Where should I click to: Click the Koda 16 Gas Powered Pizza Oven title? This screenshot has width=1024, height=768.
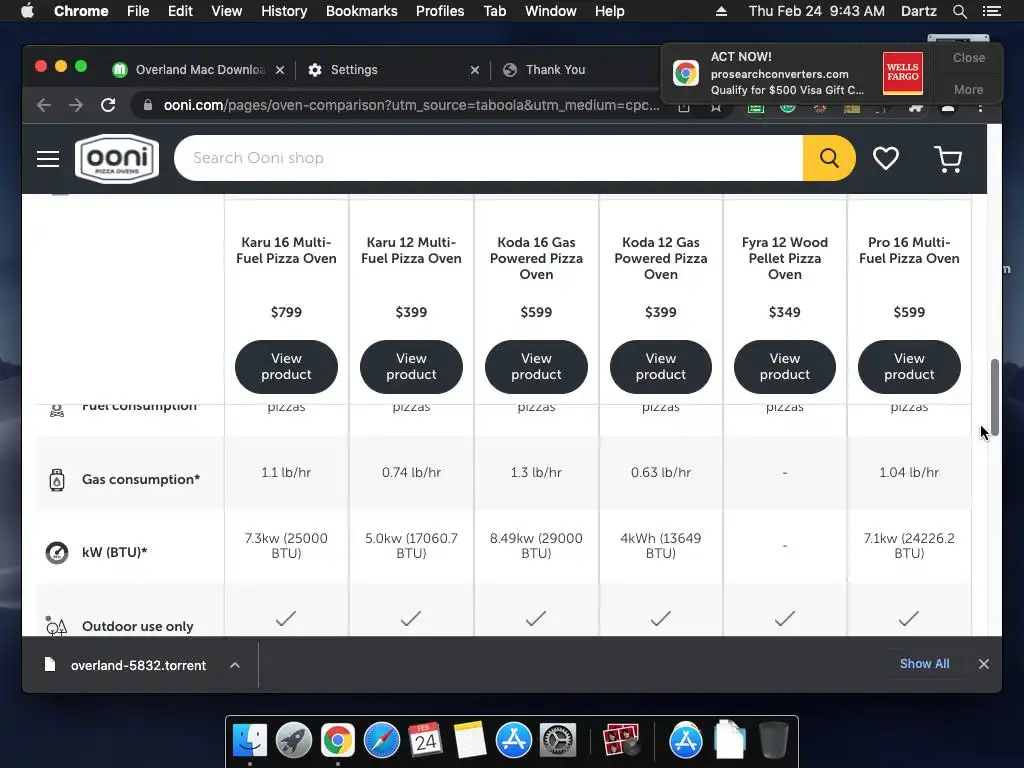(x=536, y=258)
